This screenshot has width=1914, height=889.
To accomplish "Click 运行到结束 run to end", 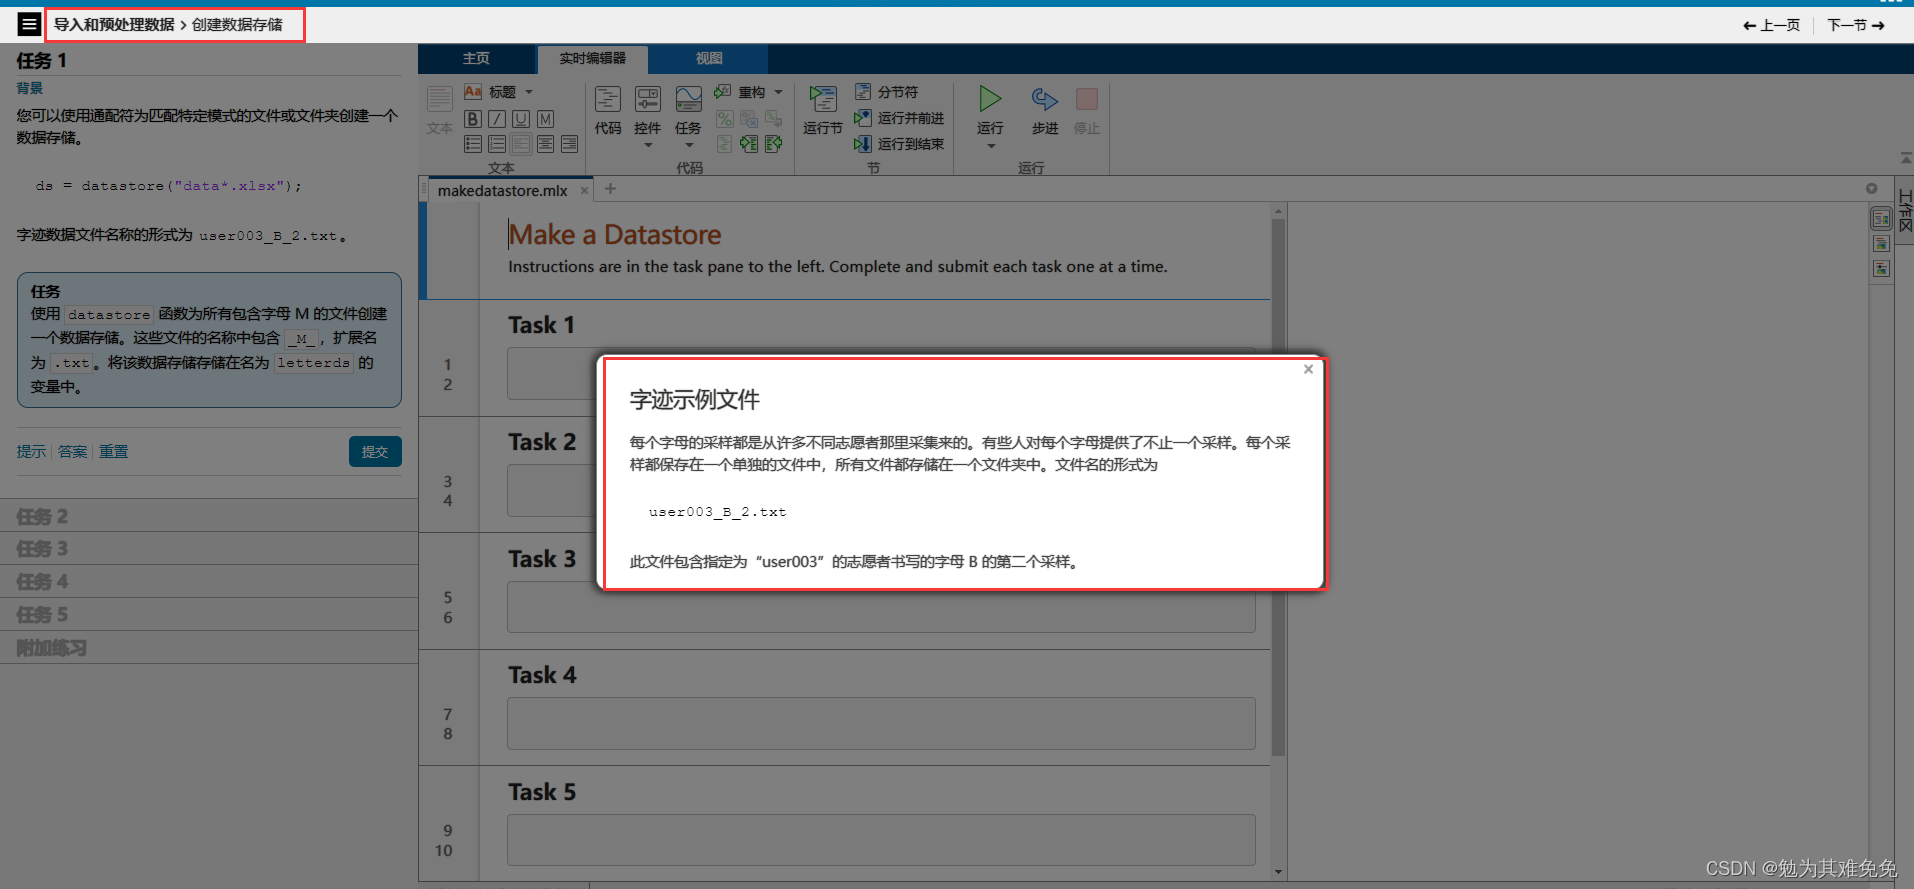I will tap(899, 144).
